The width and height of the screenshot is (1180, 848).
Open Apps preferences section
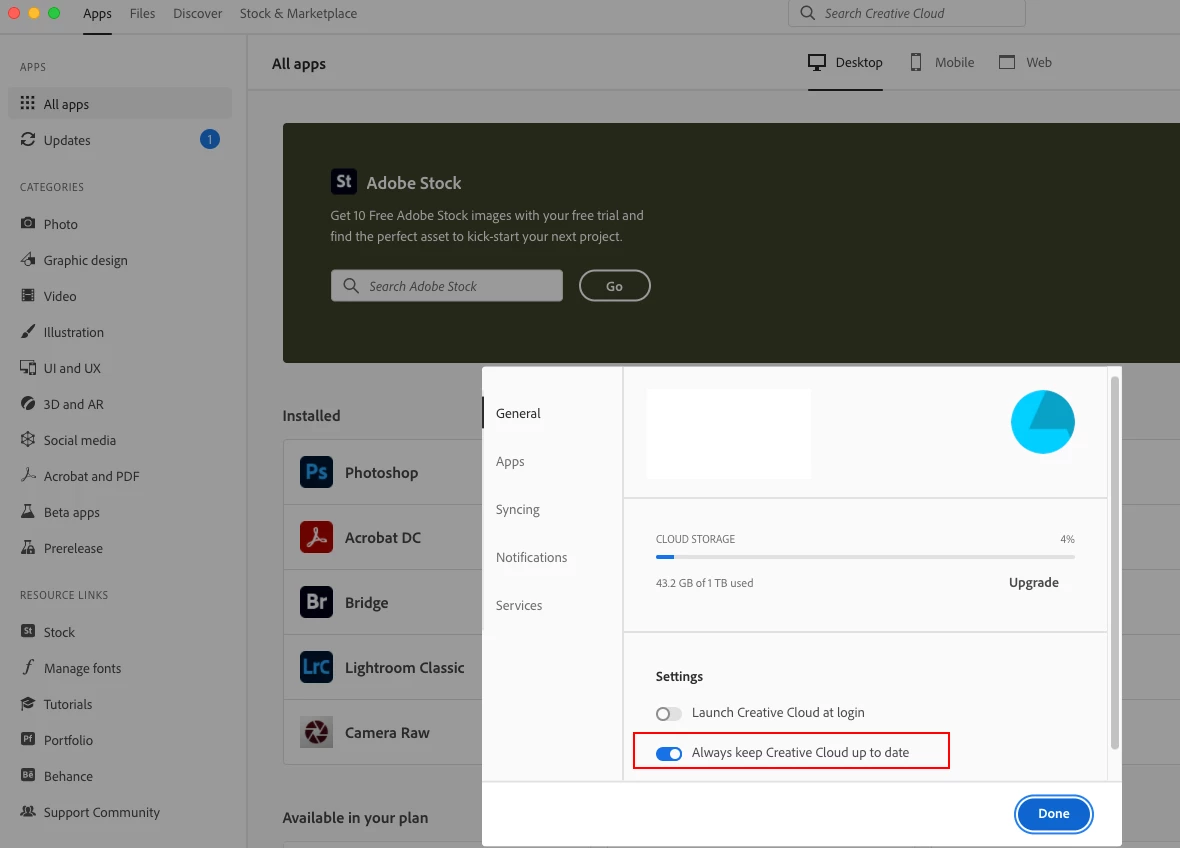pos(509,461)
